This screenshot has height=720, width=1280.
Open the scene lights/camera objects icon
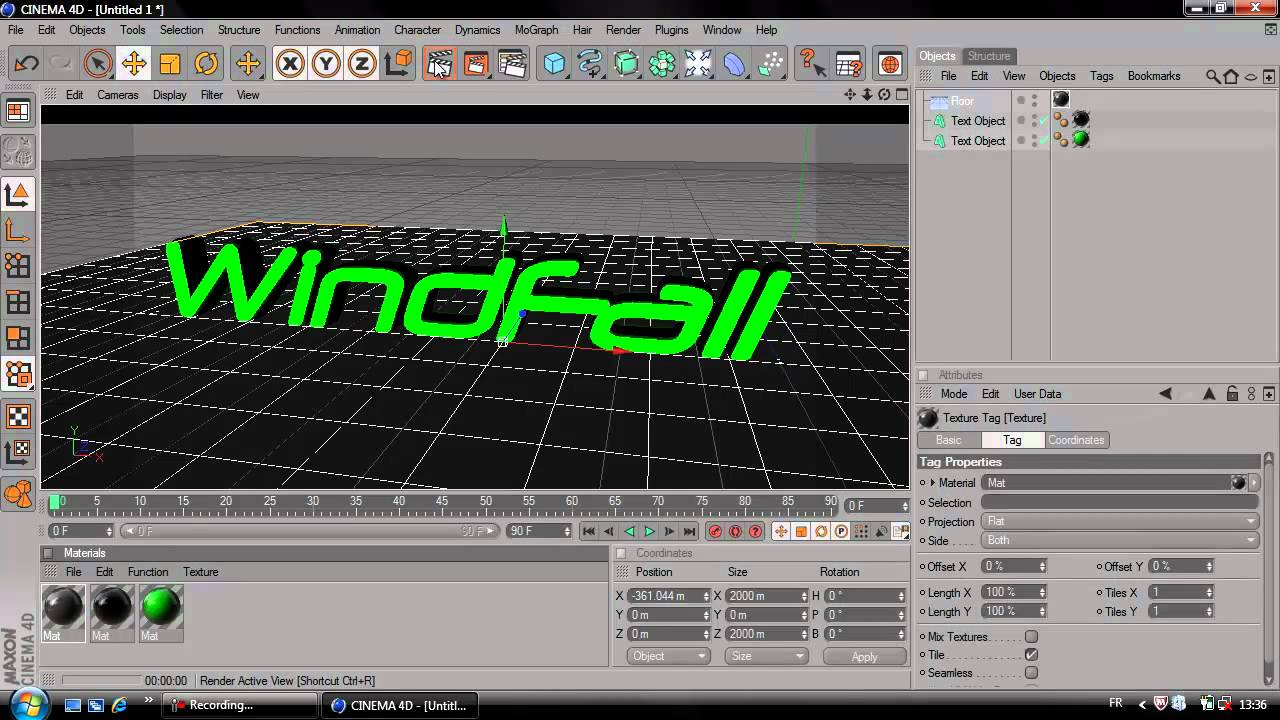point(698,65)
